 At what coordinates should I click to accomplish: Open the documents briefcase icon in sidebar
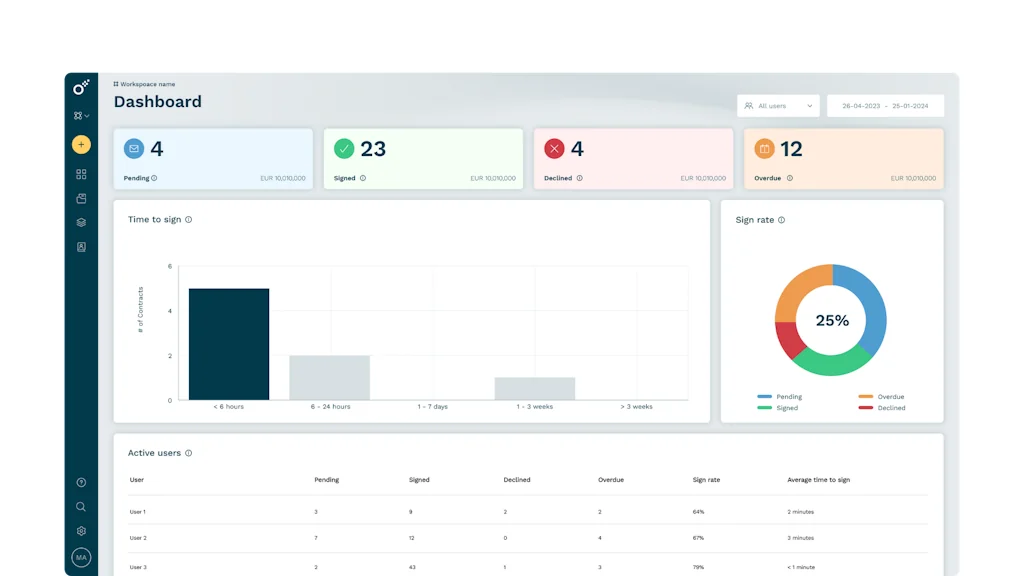81,198
